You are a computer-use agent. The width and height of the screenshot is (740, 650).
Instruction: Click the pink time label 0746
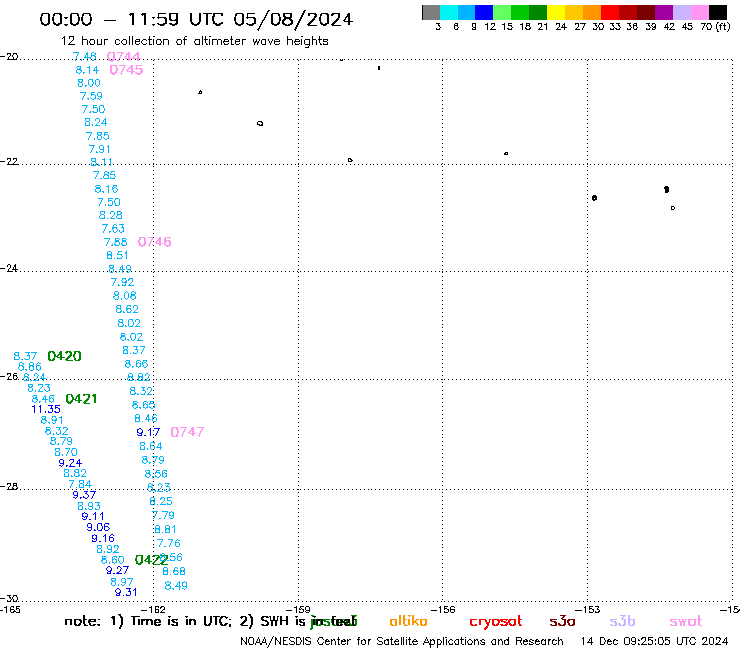pos(154,242)
